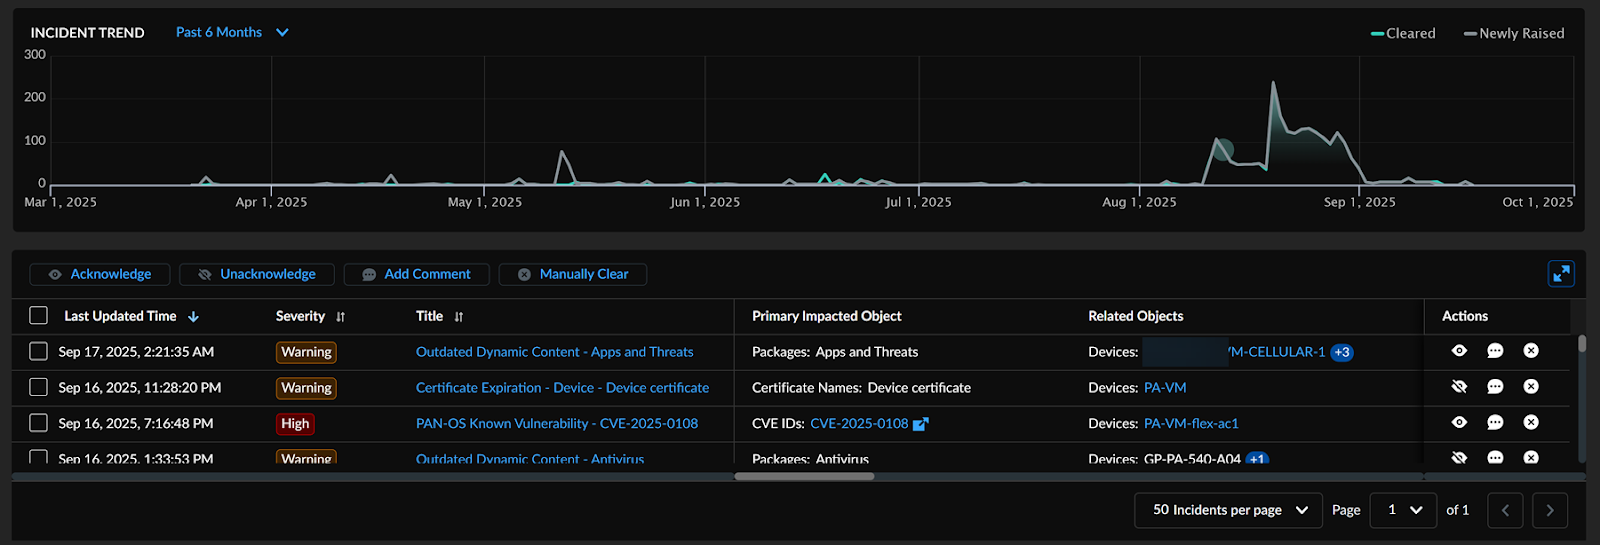Select all incidents with header checkbox

click(39, 316)
